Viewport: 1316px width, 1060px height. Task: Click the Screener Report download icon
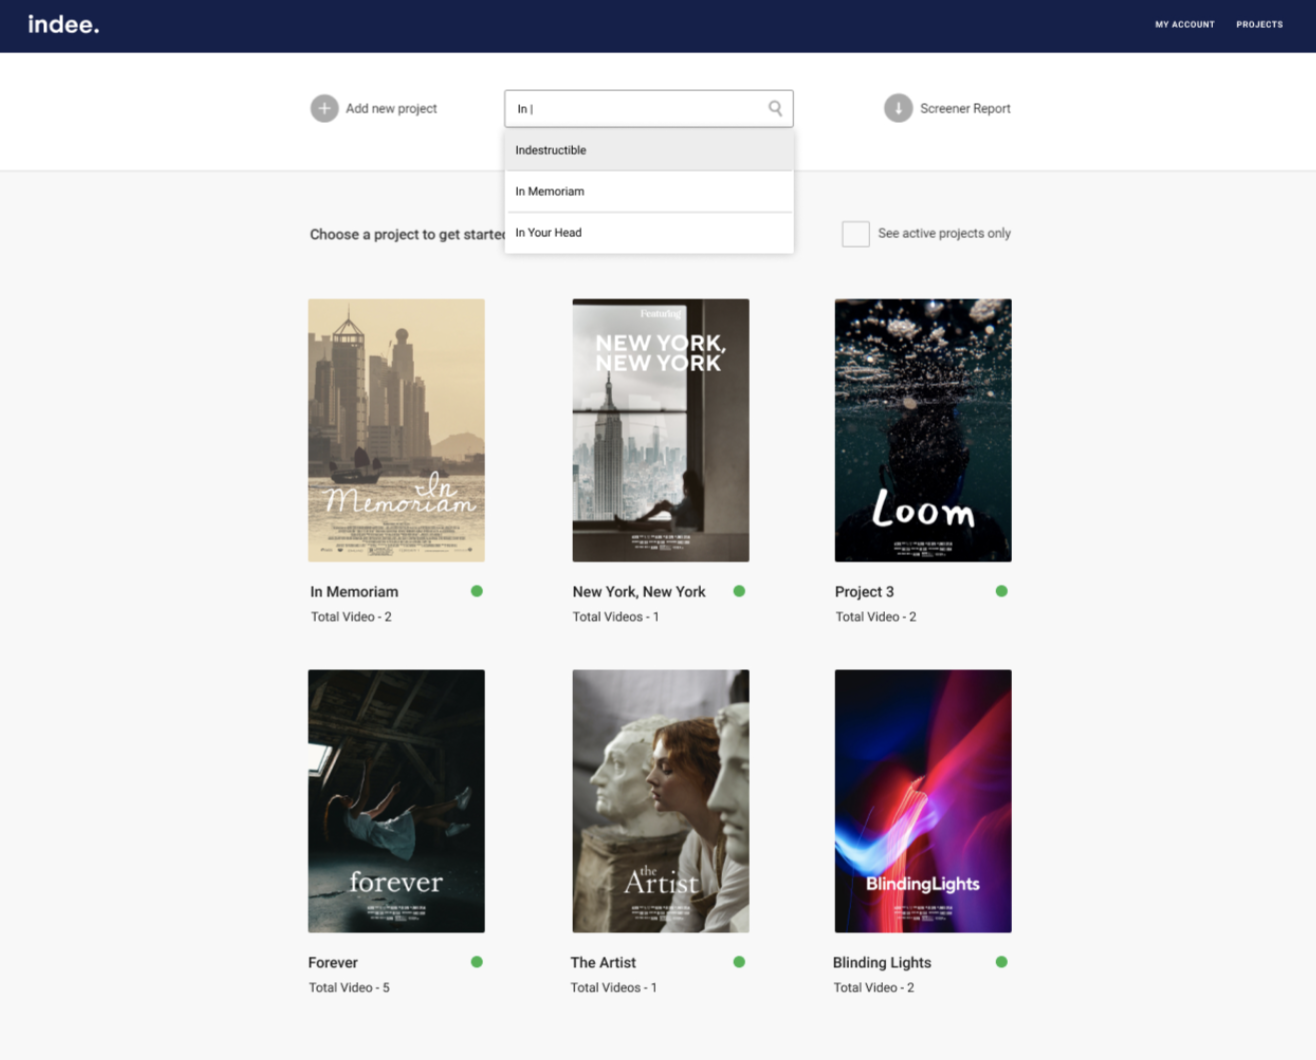(x=898, y=108)
